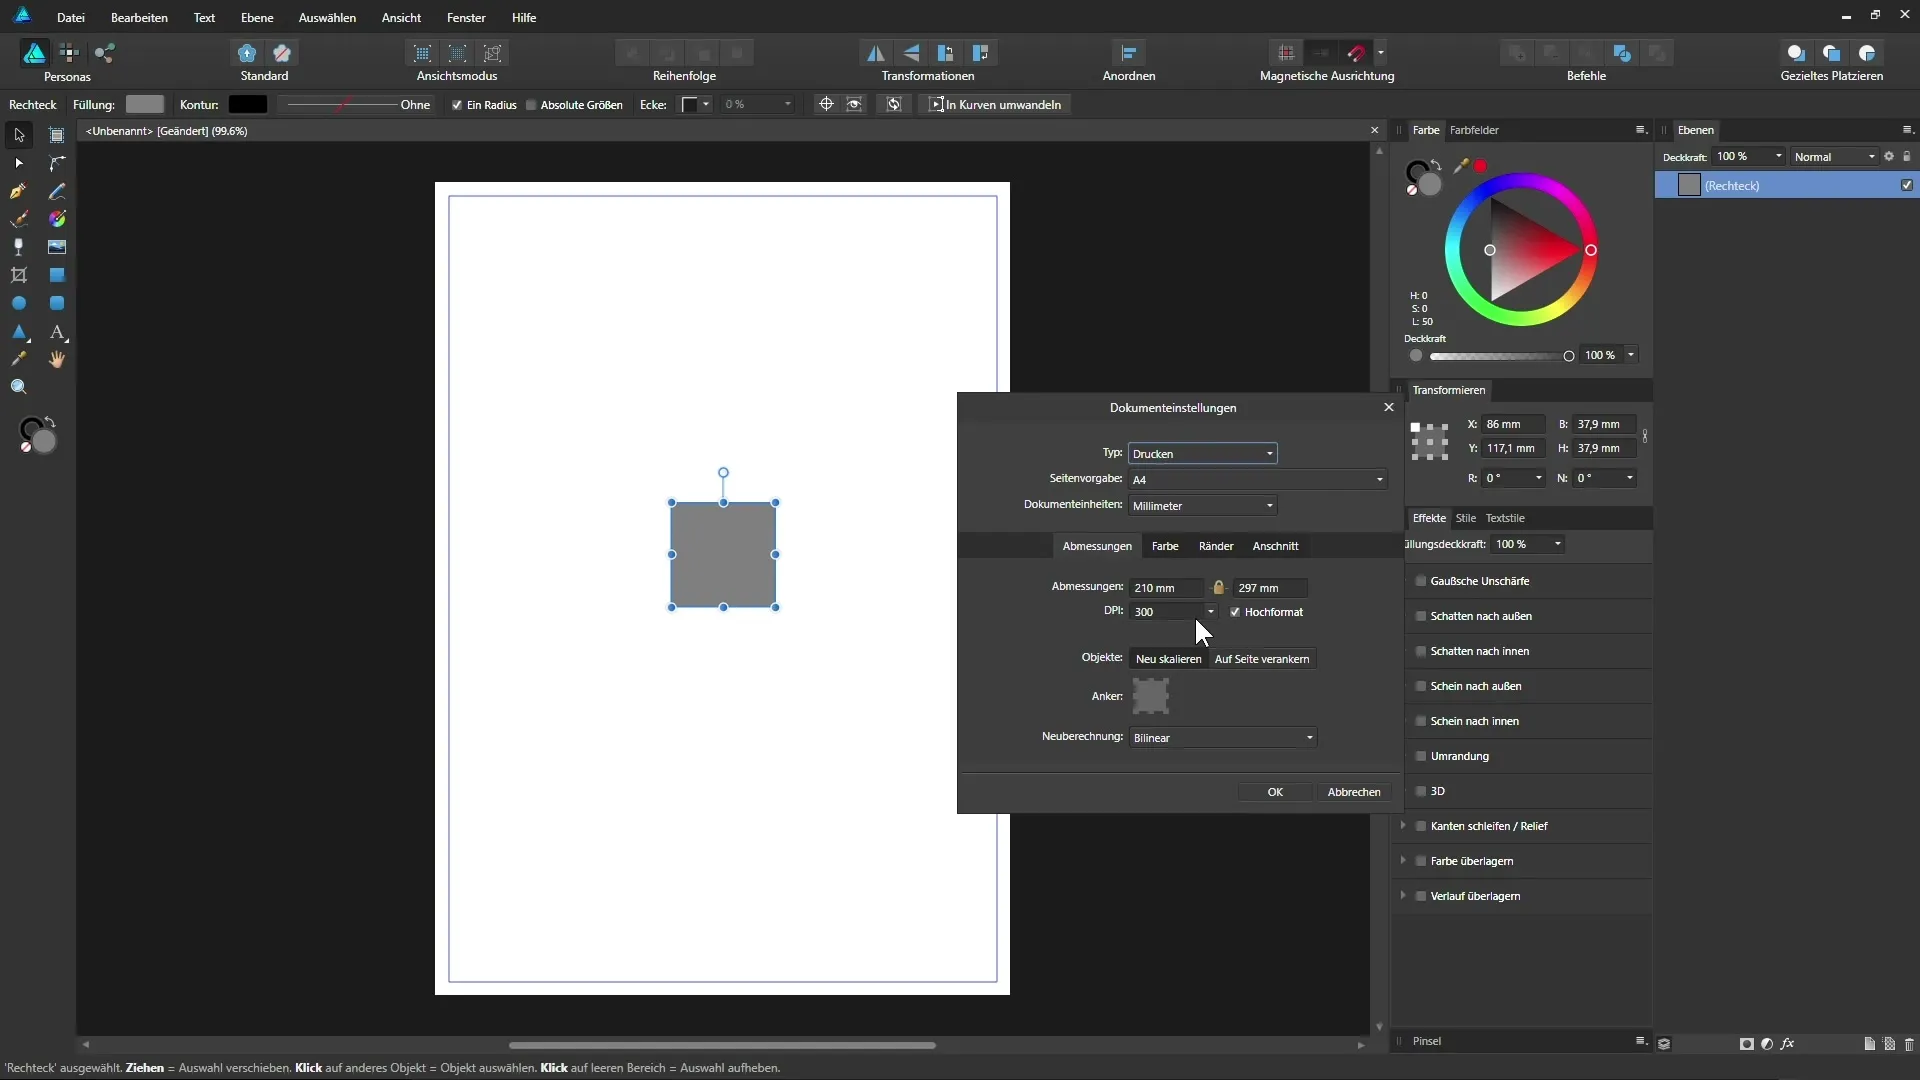The width and height of the screenshot is (1920, 1080).
Task: Select the Triangle shape tool
Action: (19, 331)
